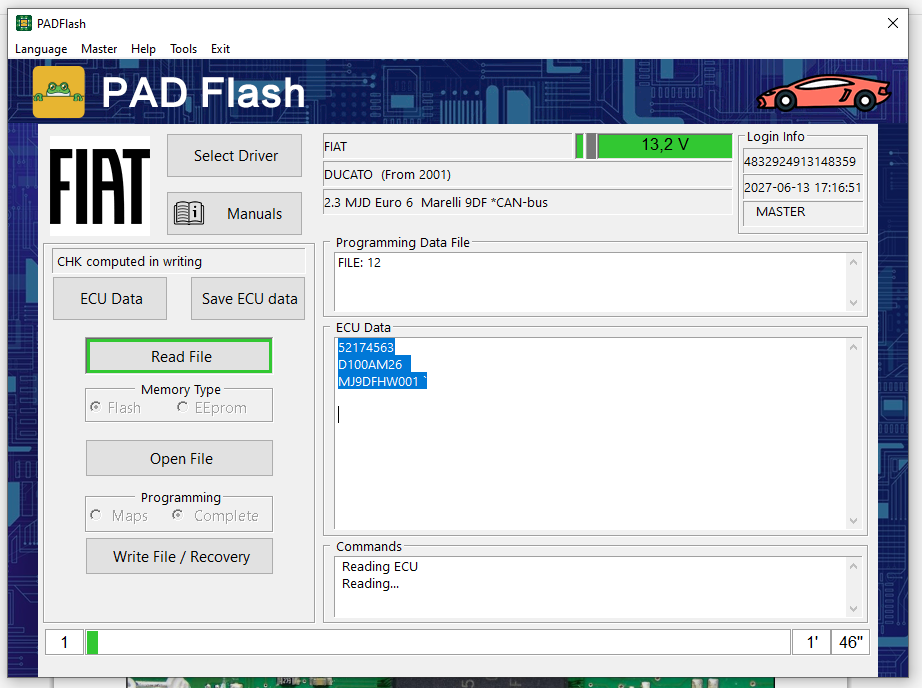922x688 pixels.
Task: Click the red sports car icon
Action: tap(823, 93)
